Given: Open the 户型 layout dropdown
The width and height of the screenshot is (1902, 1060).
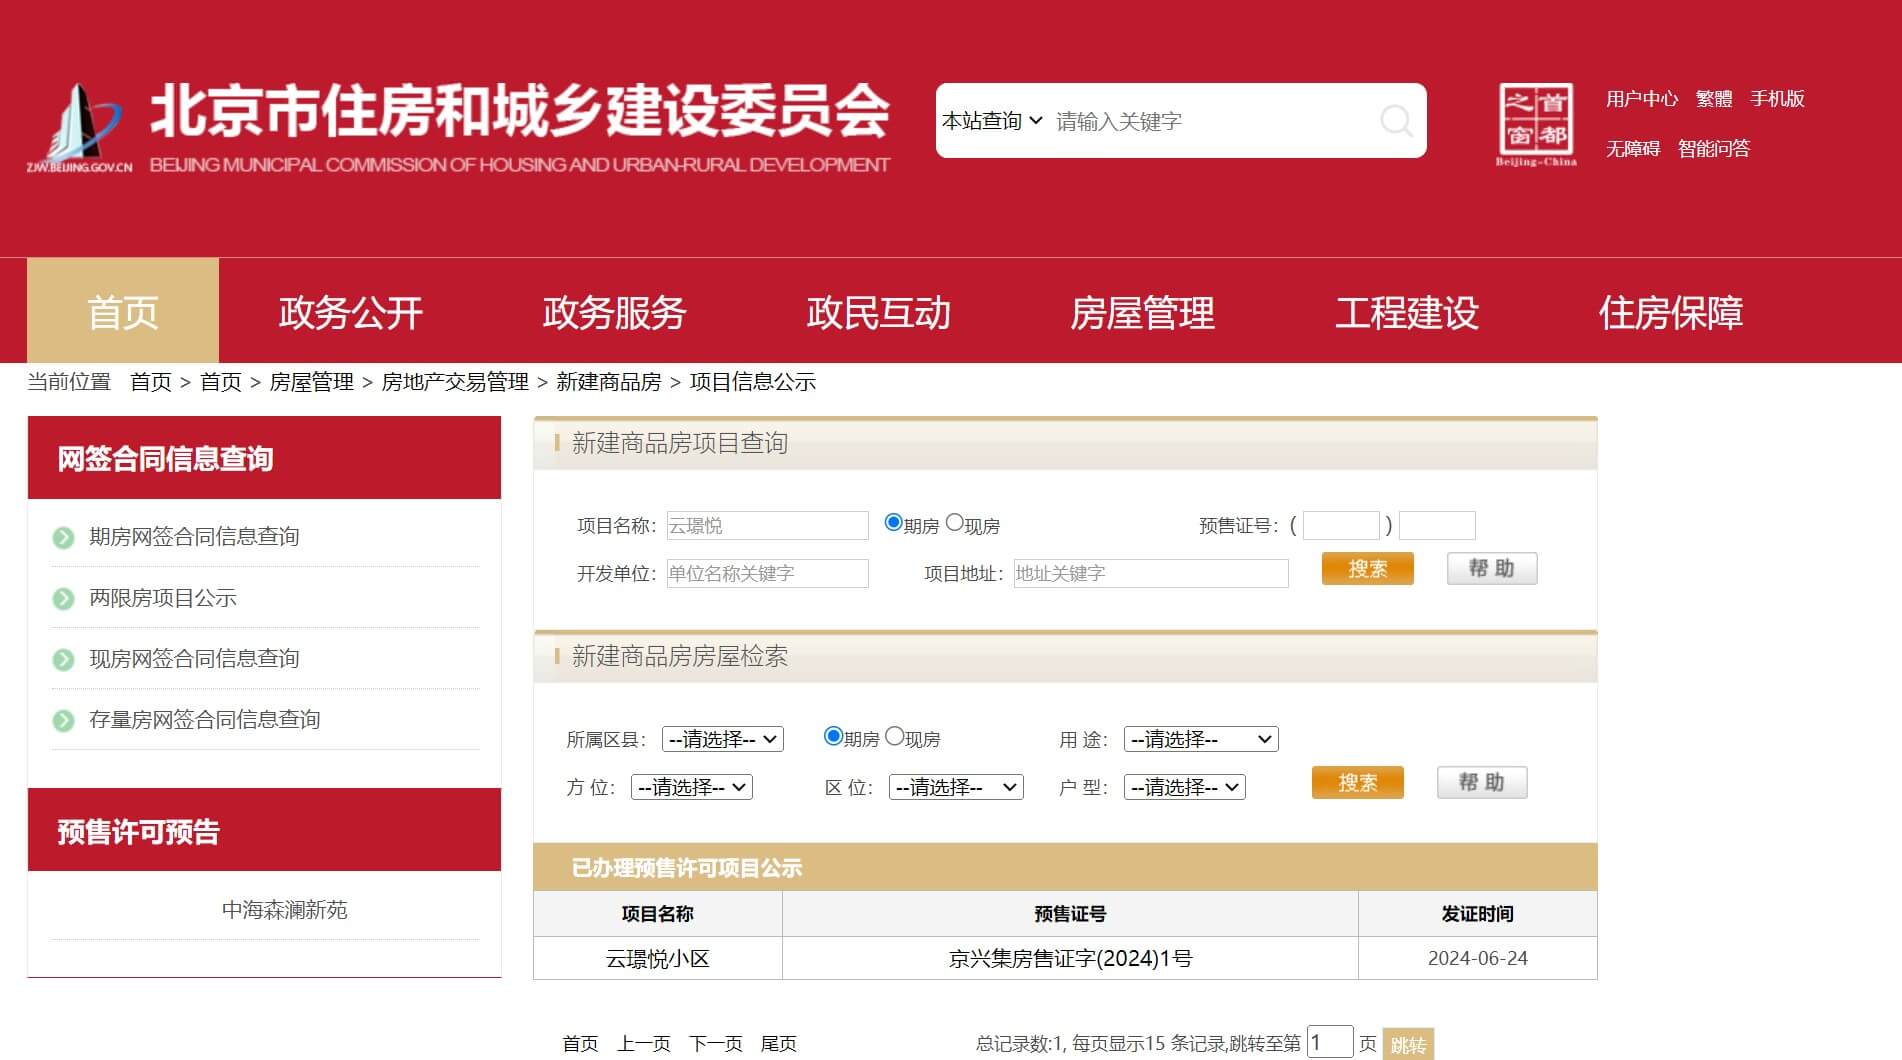Looking at the screenshot, I should [1184, 787].
